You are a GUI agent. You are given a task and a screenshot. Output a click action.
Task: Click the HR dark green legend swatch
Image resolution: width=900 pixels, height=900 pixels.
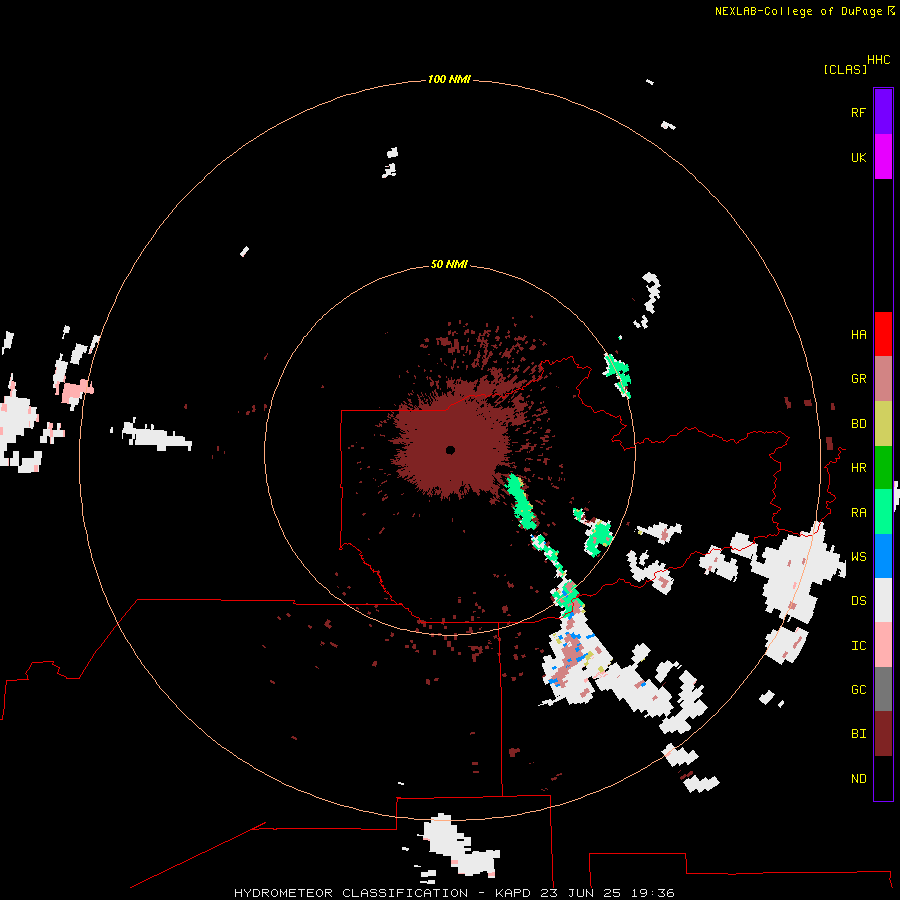883,468
